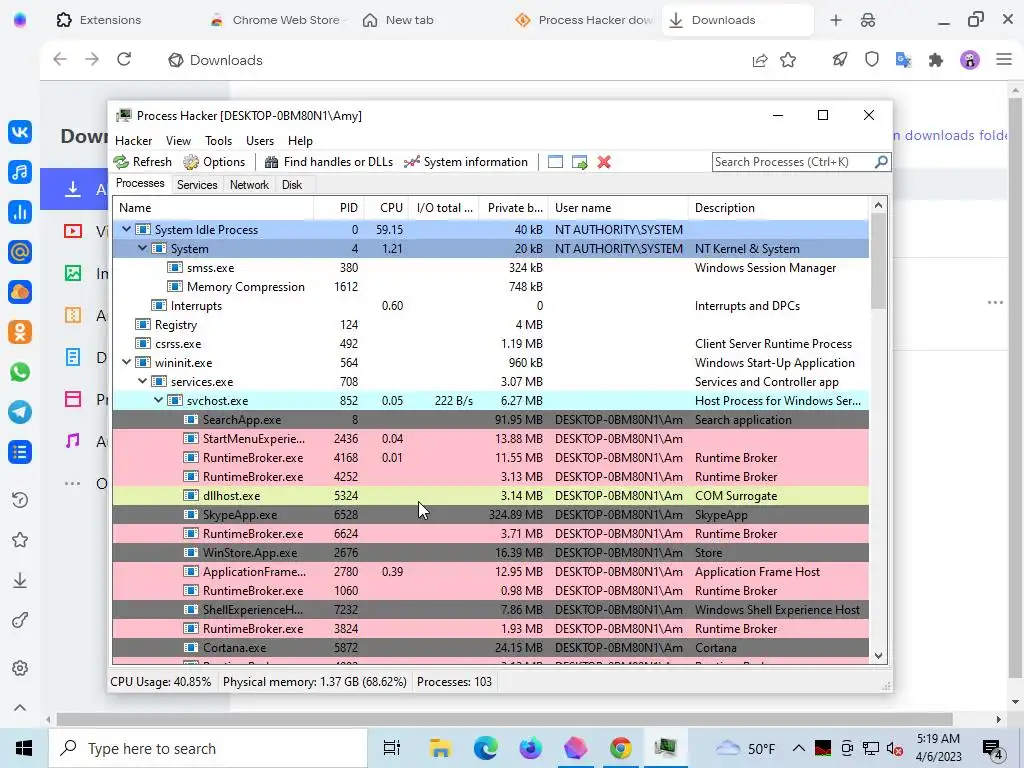Open the browser hamburger menu
This screenshot has height=768, width=1024.
[x=1004, y=59]
